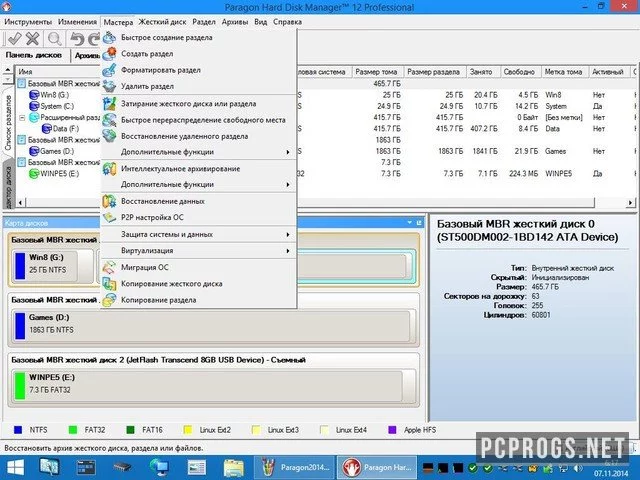Viewport: 640px width, 480px height.
Task: Click the Apple HFS purple legend swatch
Action: coord(392,430)
